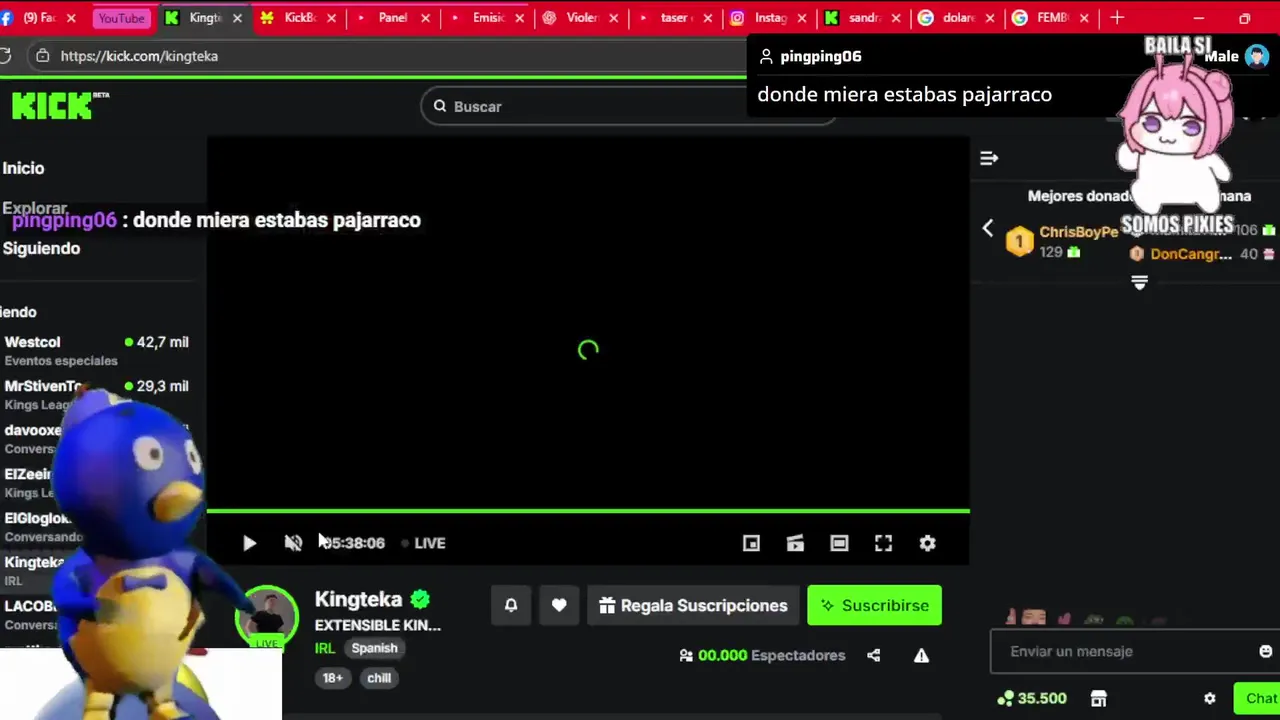Switch to the taser browser tab
The height and width of the screenshot is (720, 1280).
(675, 18)
